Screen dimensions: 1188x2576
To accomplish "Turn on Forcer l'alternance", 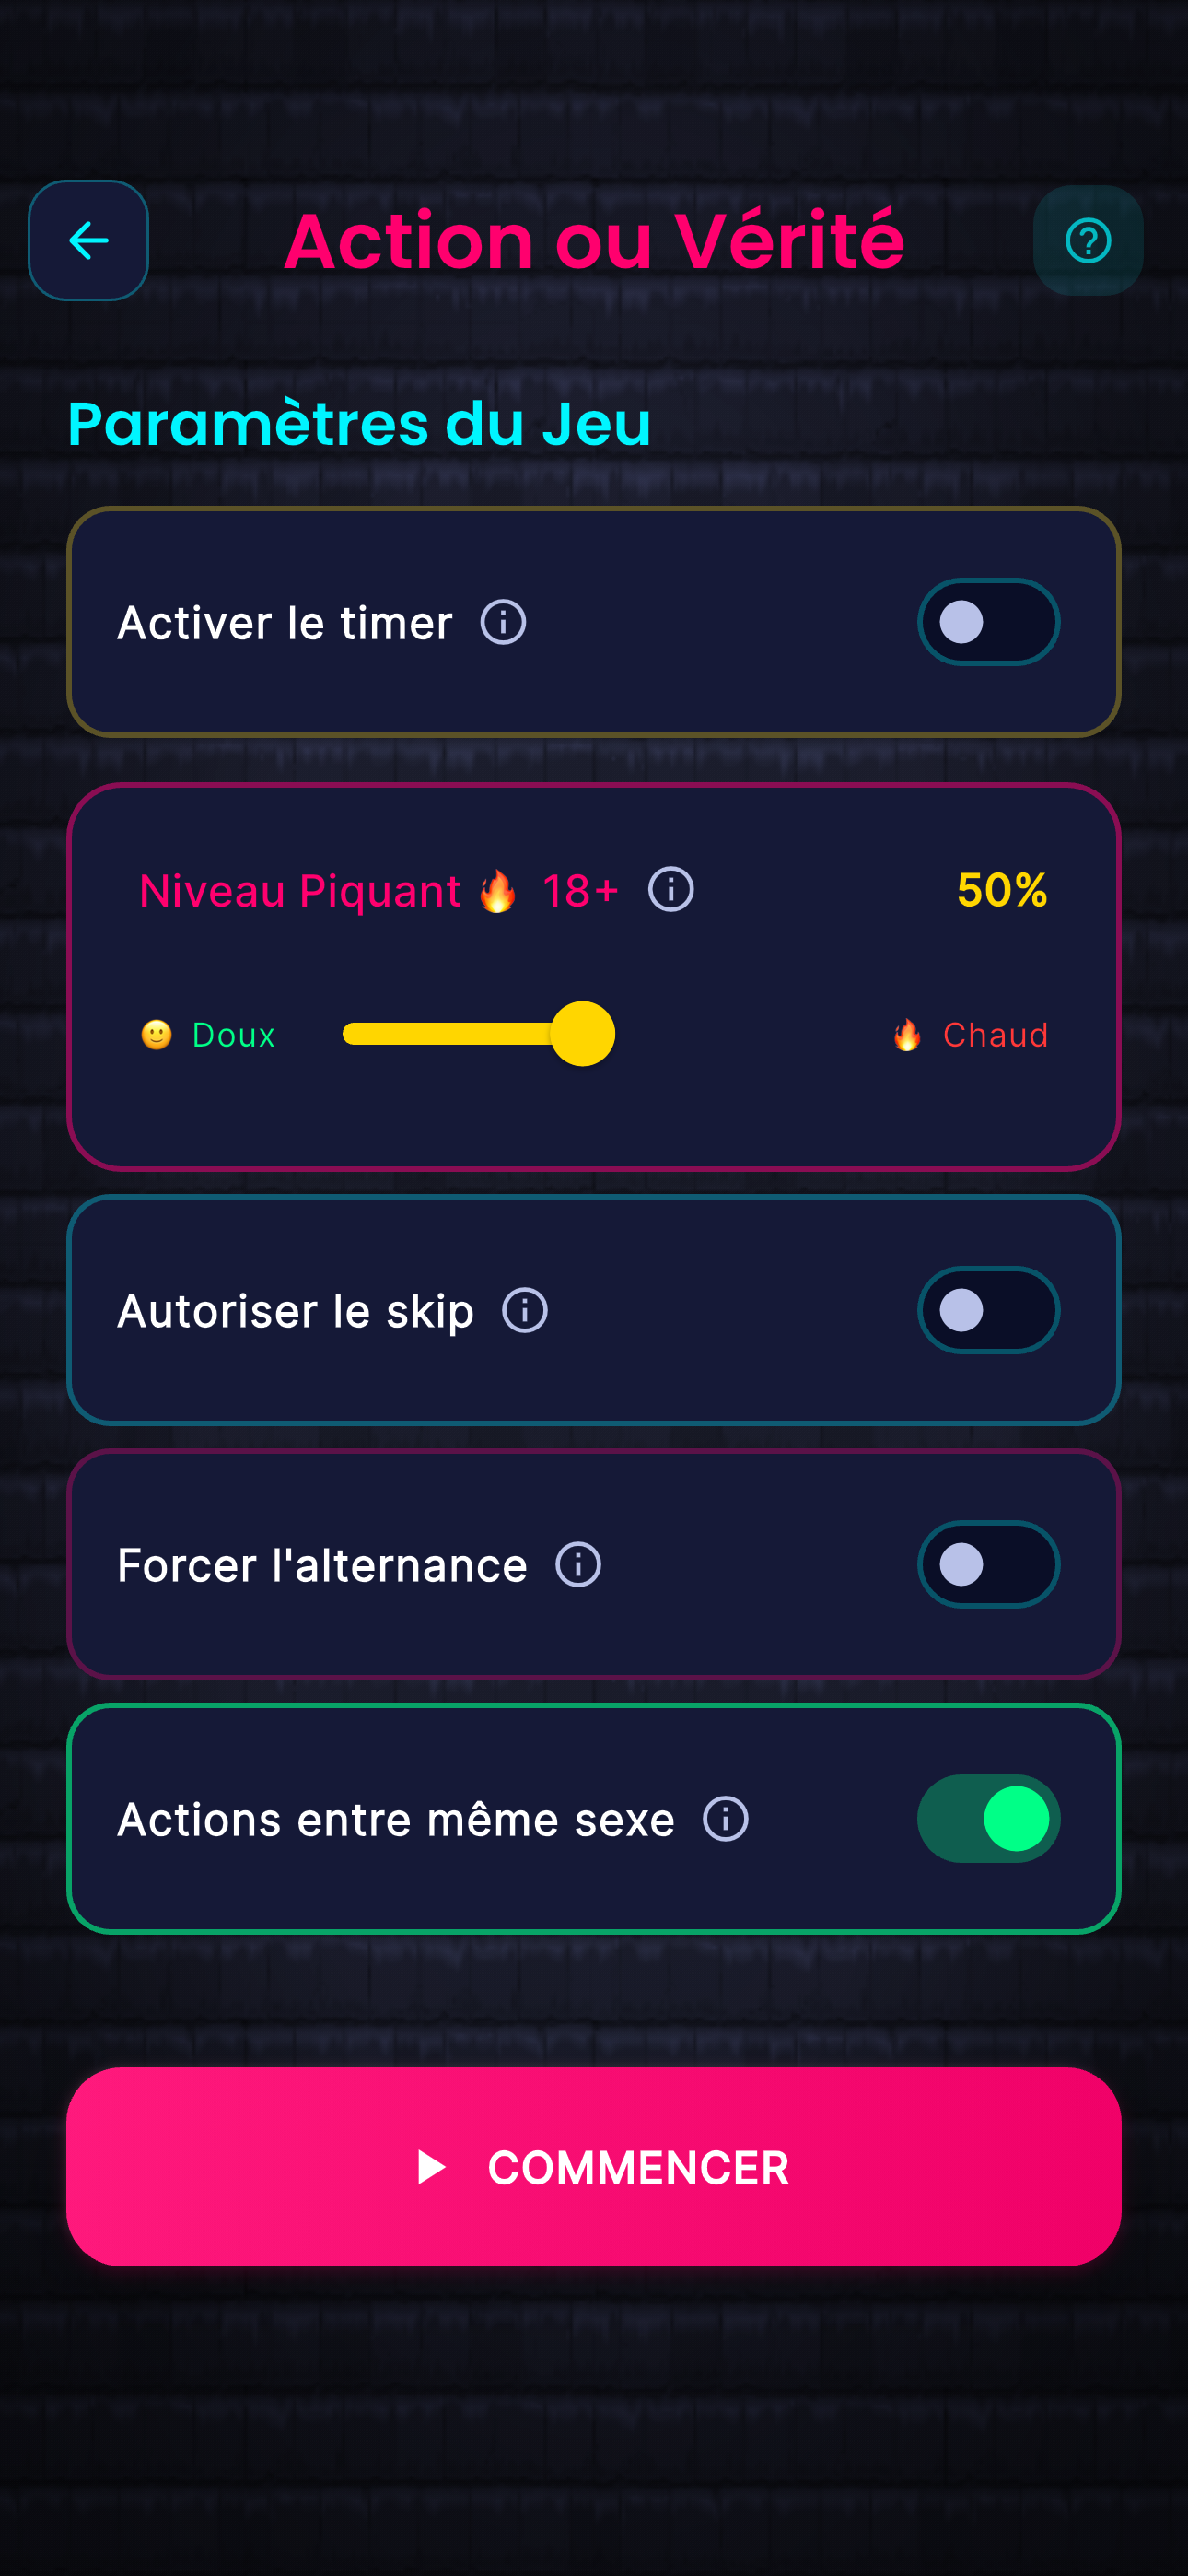I will click(987, 1564).
